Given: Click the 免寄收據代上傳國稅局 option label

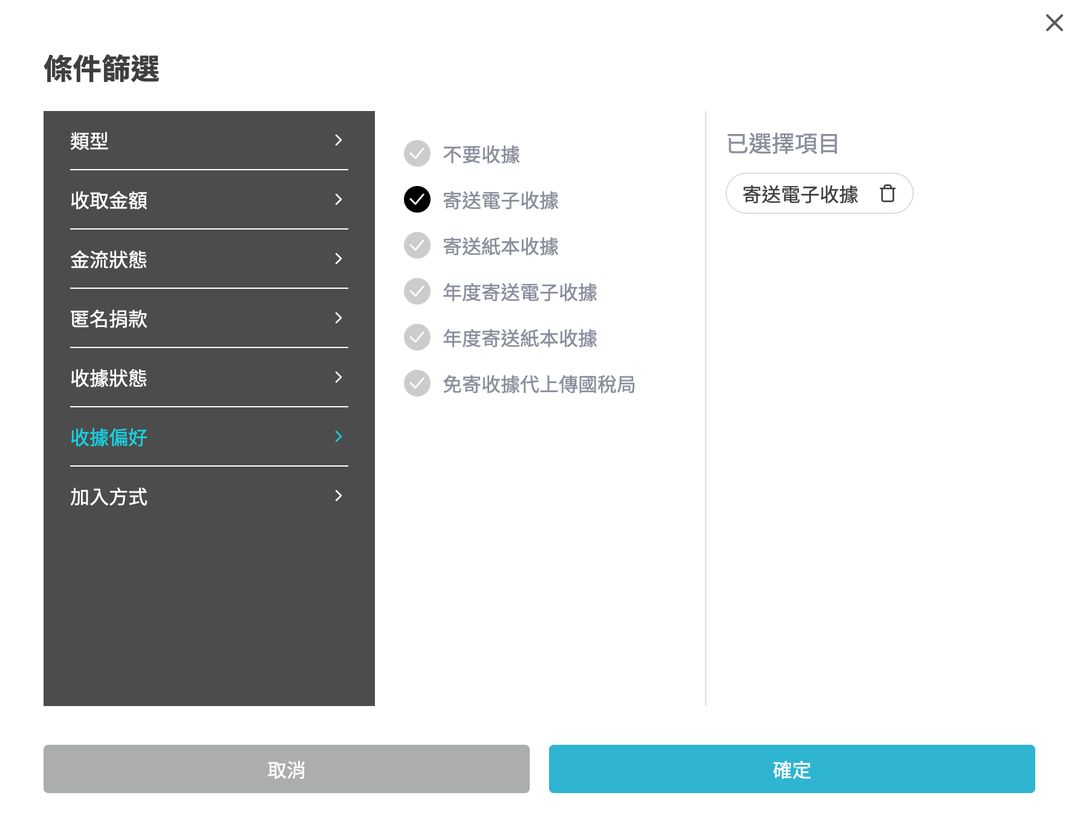Looking at the screenshot, I should [x=539, y=384].
